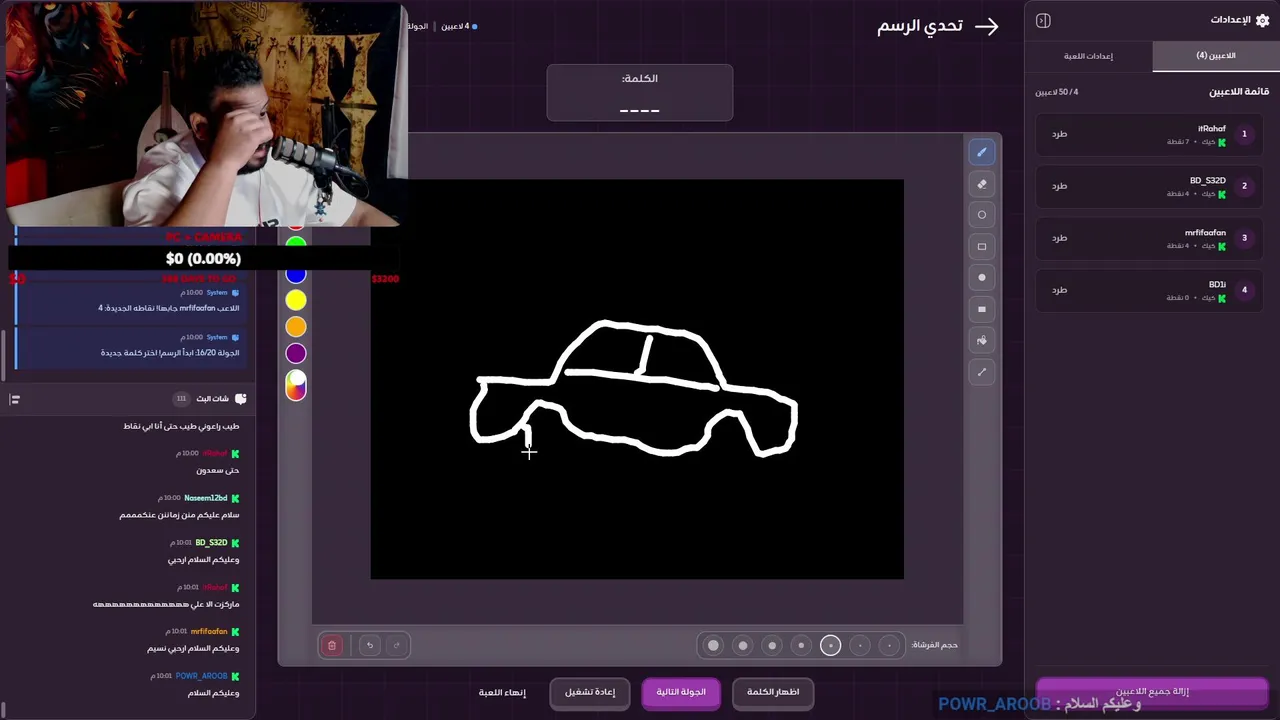The height and width of the screenshot is (720, 1280).
Task: Switch to the اللاعبين (4) tab
Action: 1216,56
